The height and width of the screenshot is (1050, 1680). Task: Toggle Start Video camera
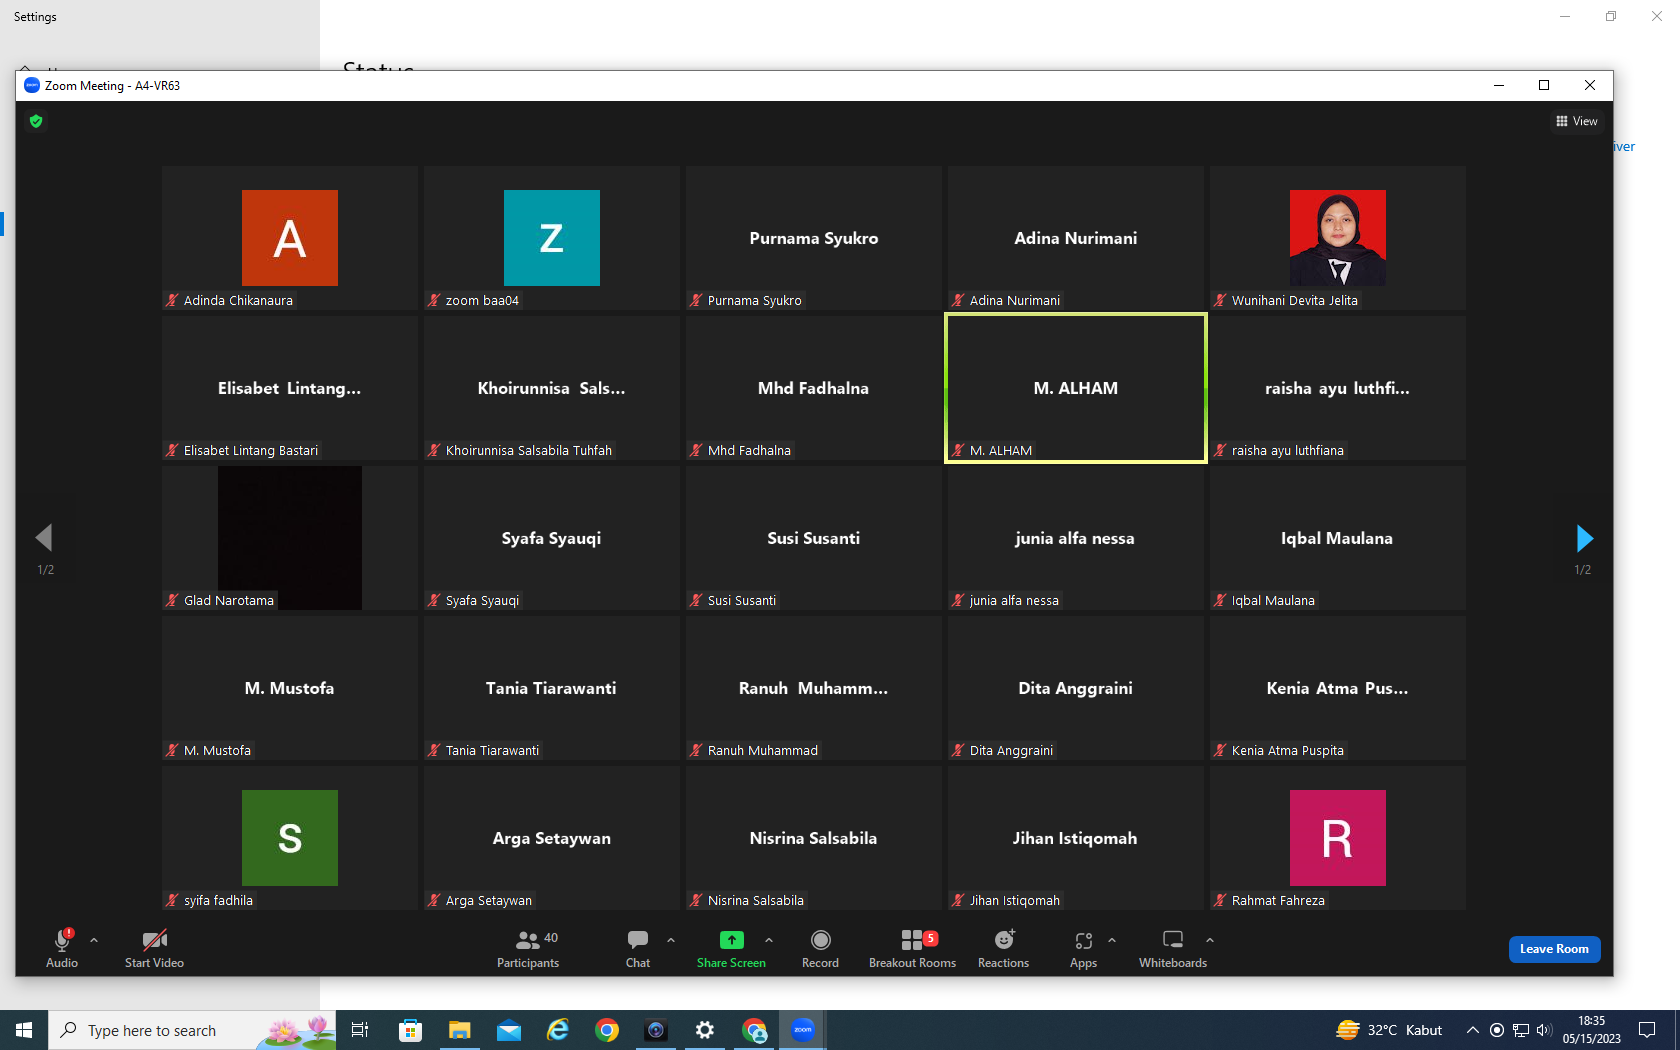coord(154,948)
